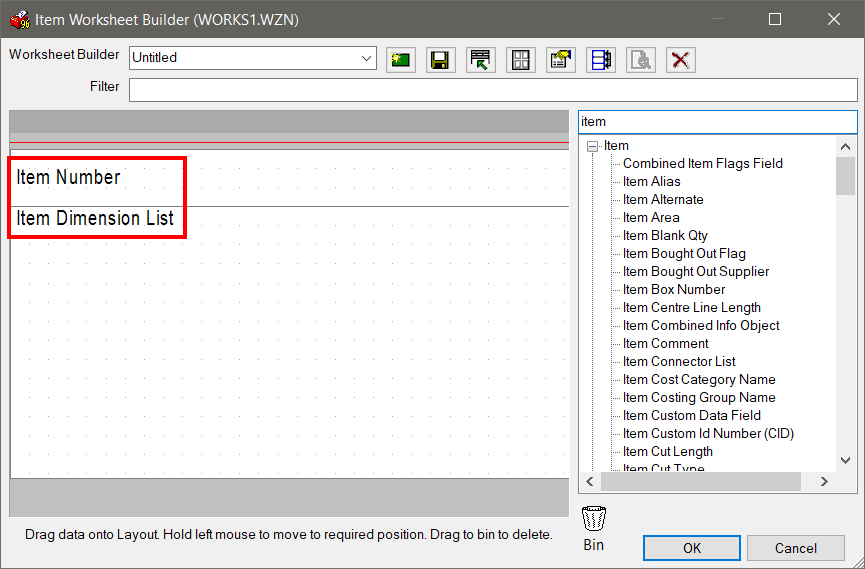The height and width of the screenshot is (569, 865).
Task: Click the greyed print preview icon
Action: click(x=640, y=60)
